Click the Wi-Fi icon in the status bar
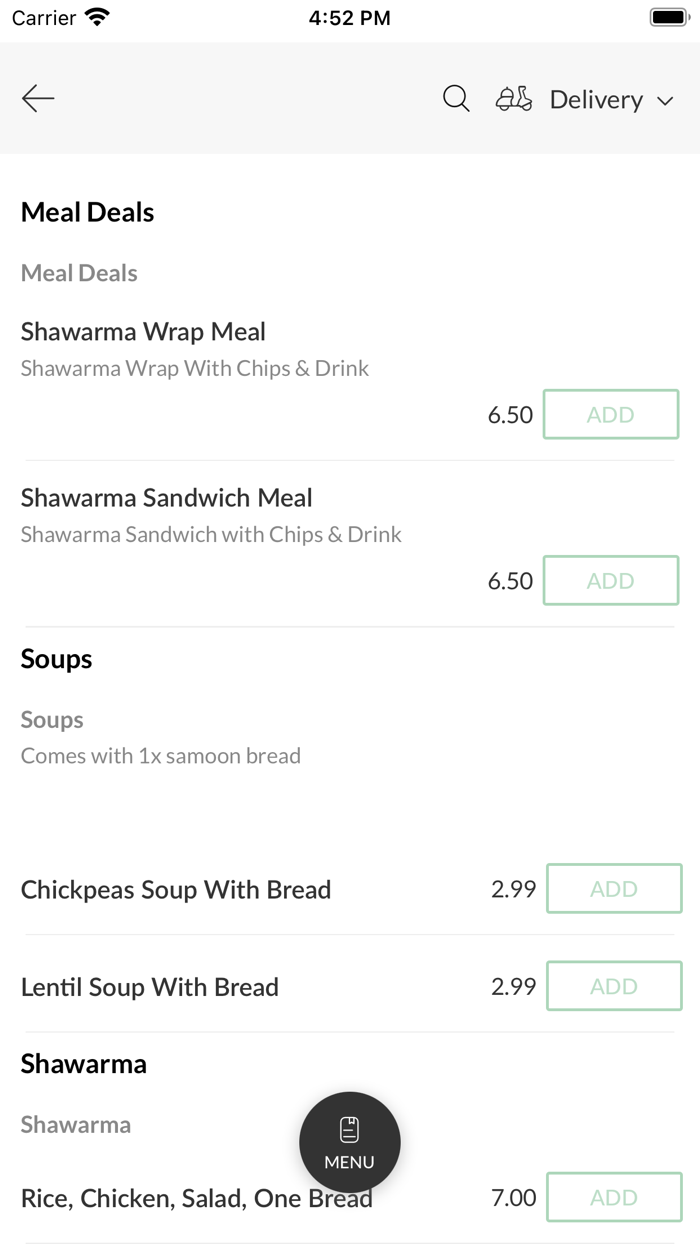Viewport: 700px width, 1244px height. [95, 16]
